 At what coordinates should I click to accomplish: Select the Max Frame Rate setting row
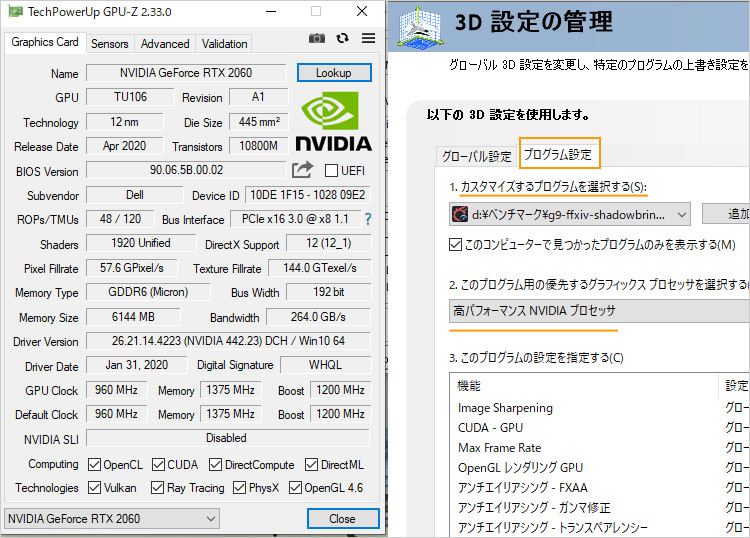pos(599,448)
